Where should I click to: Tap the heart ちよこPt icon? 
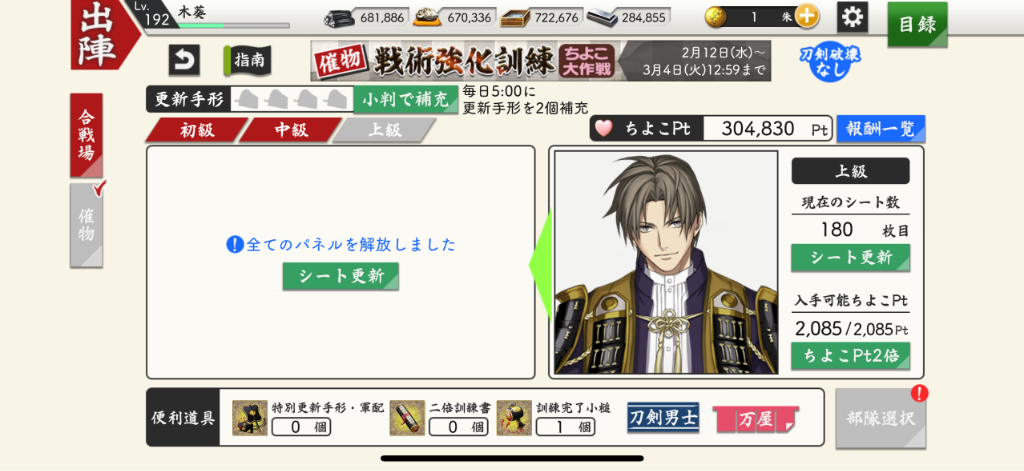[x=603, y=129]
